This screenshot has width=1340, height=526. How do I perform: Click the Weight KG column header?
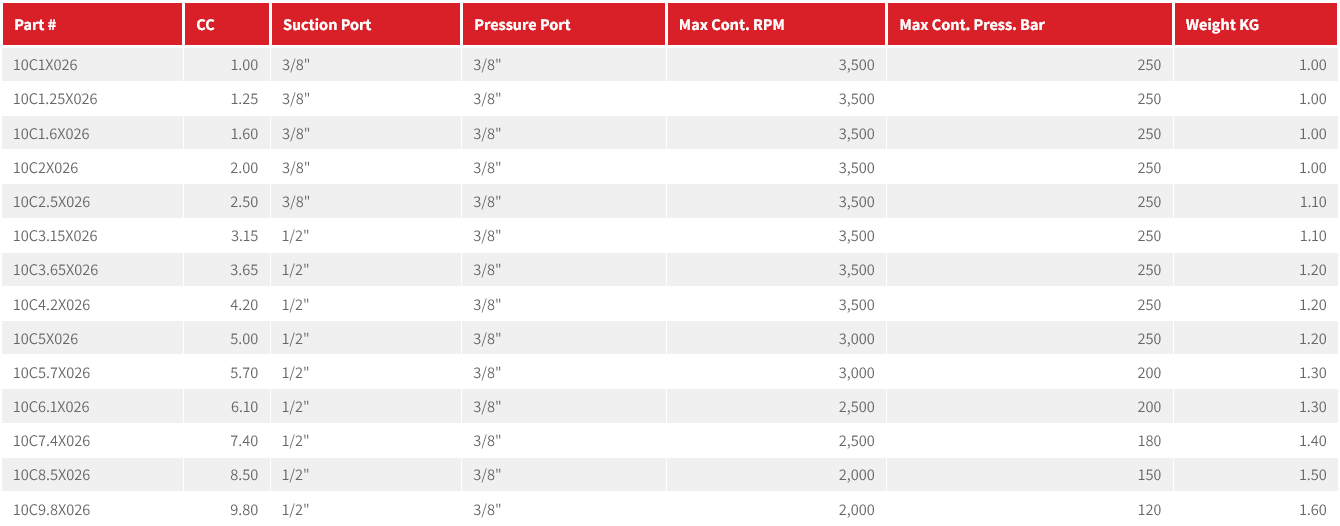tap(1222, 25)
